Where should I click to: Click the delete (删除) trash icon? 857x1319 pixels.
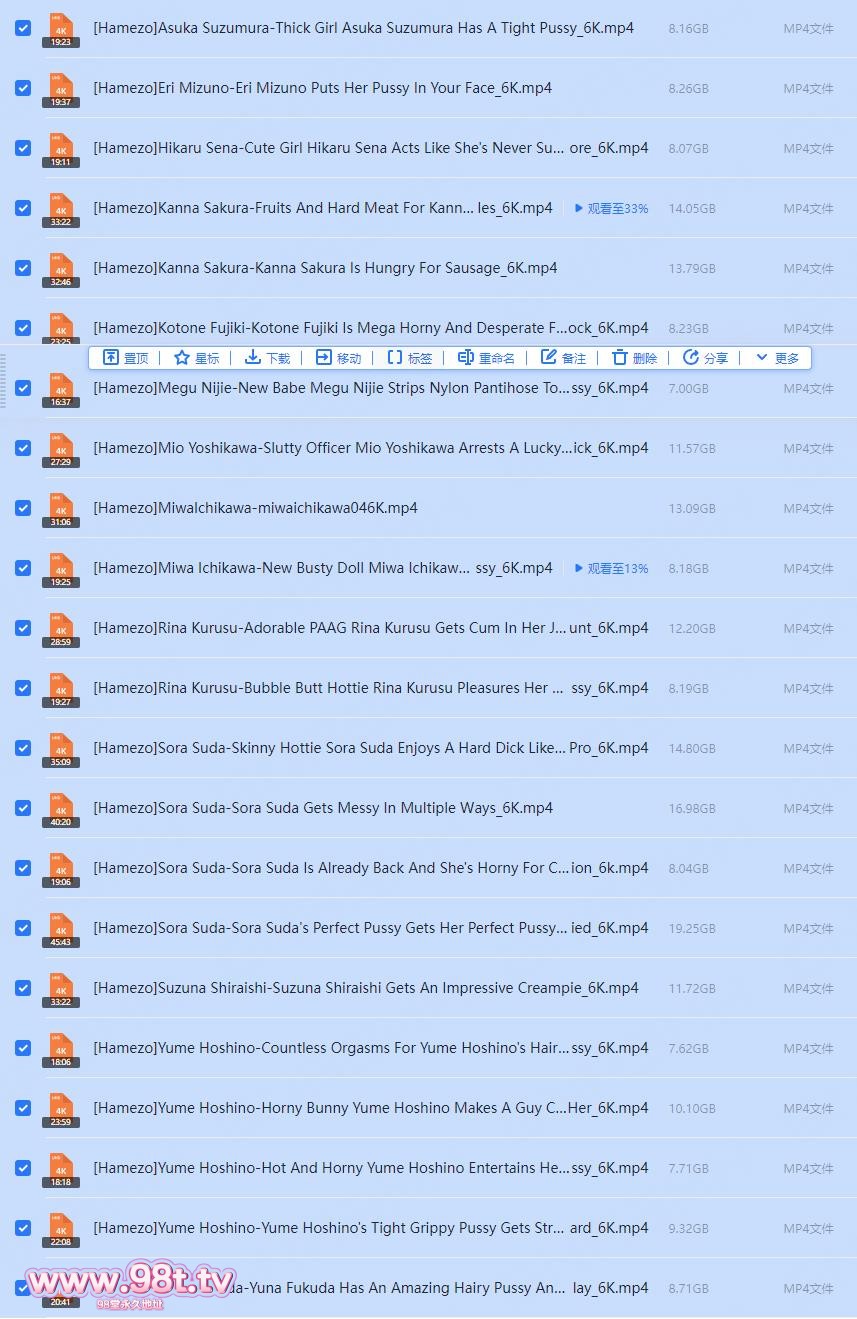coord(620,358)
